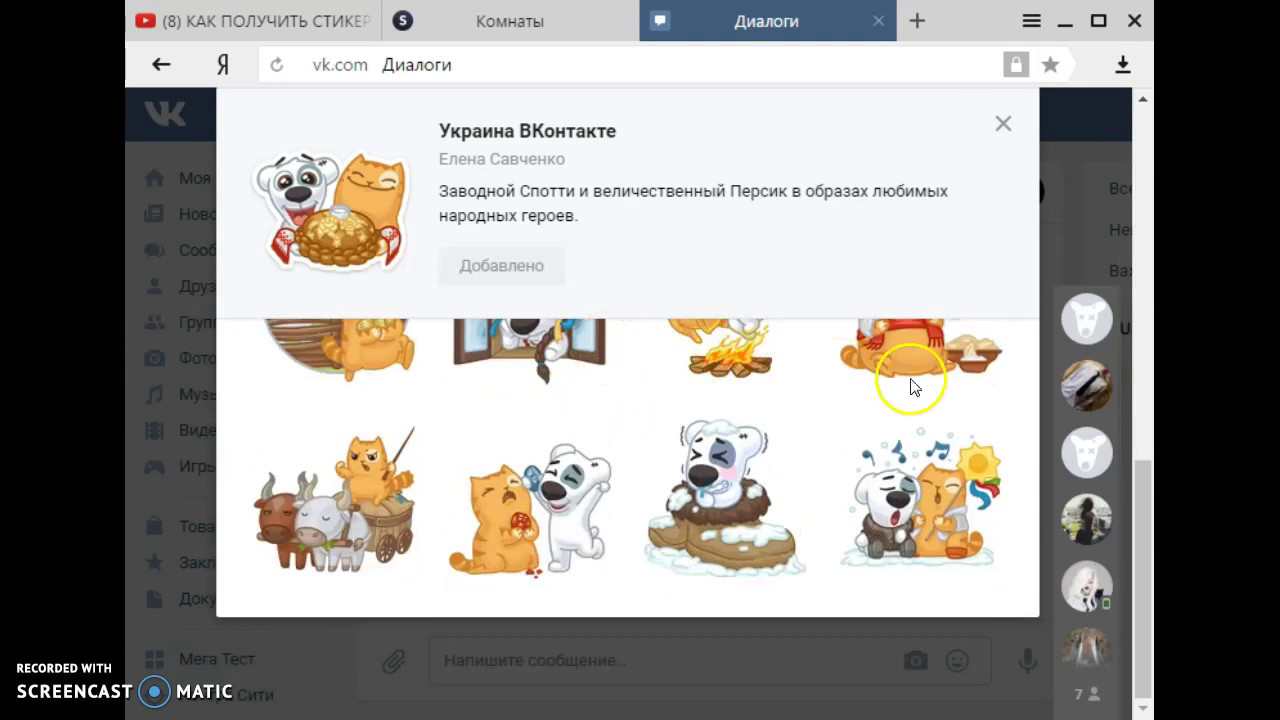Open the photos camera icon in sidebar
Image resolution: width=1280 pixels, height=720 pixels.
pos(154,358)
